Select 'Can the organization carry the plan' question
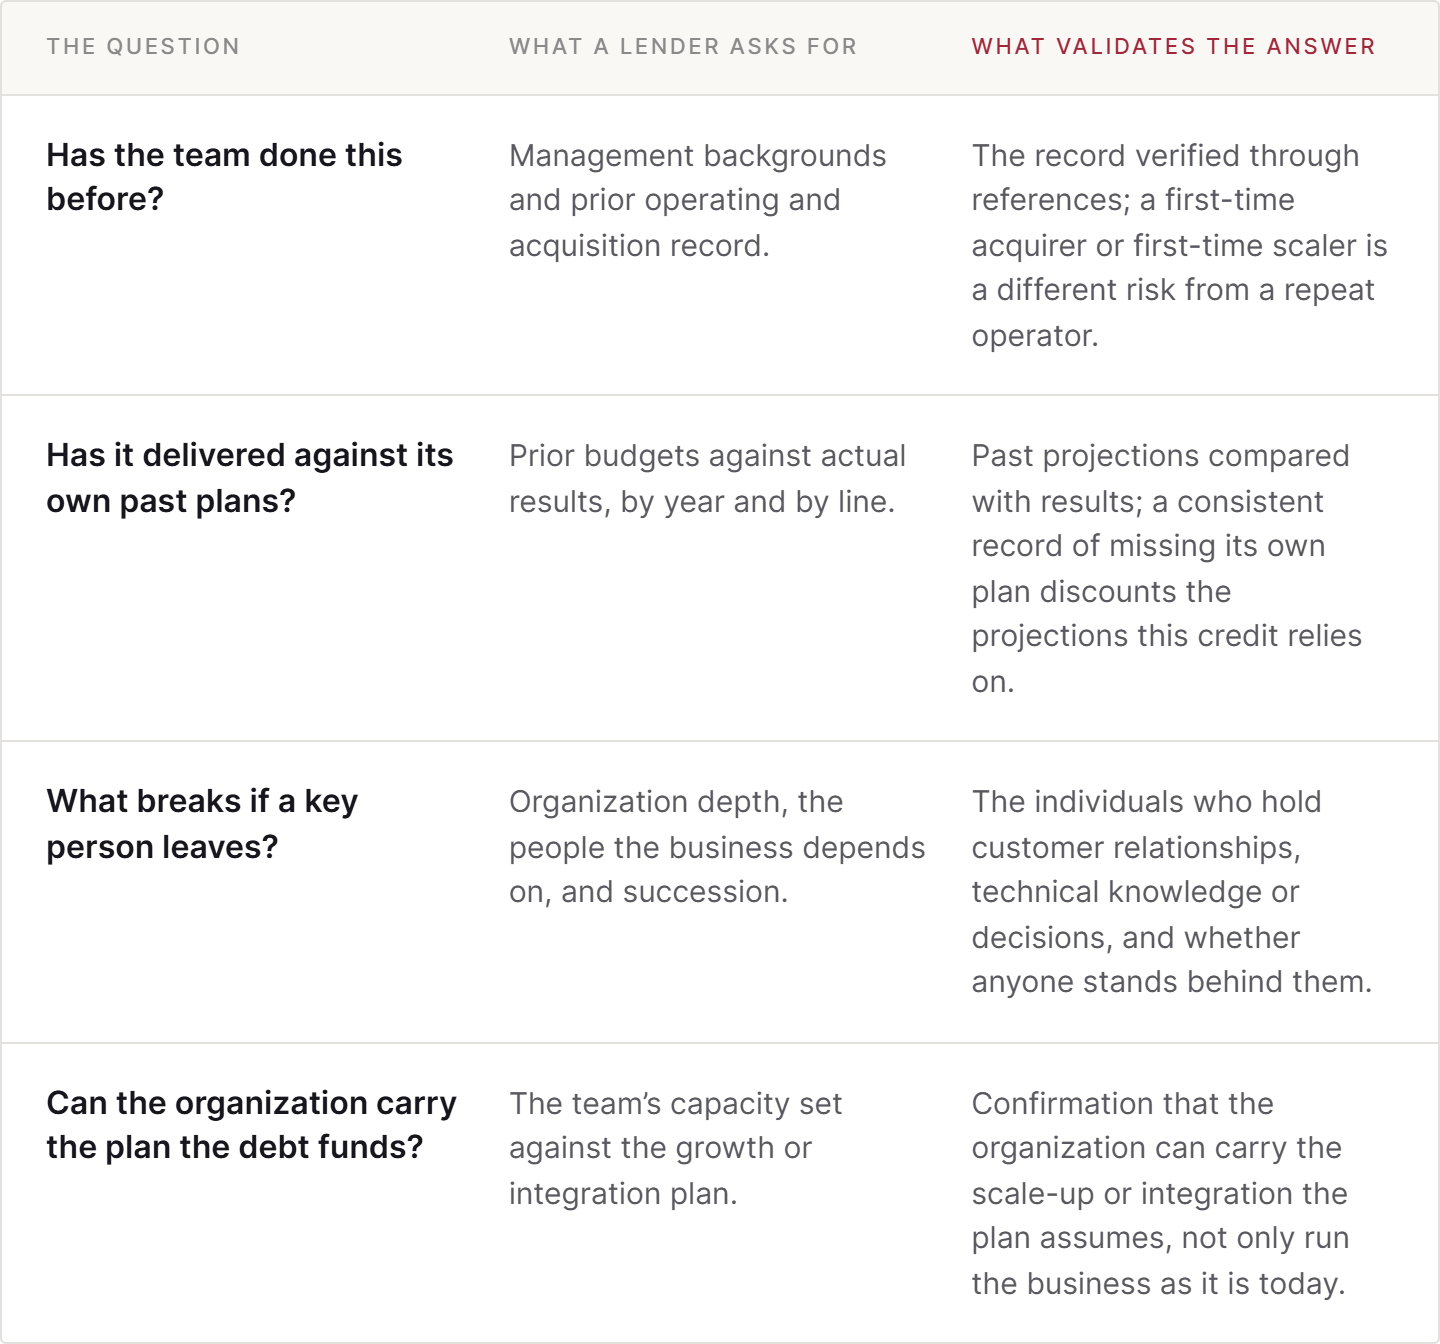The width and height of the screenshot is (1440, 1344). (x=251, y=1125)
